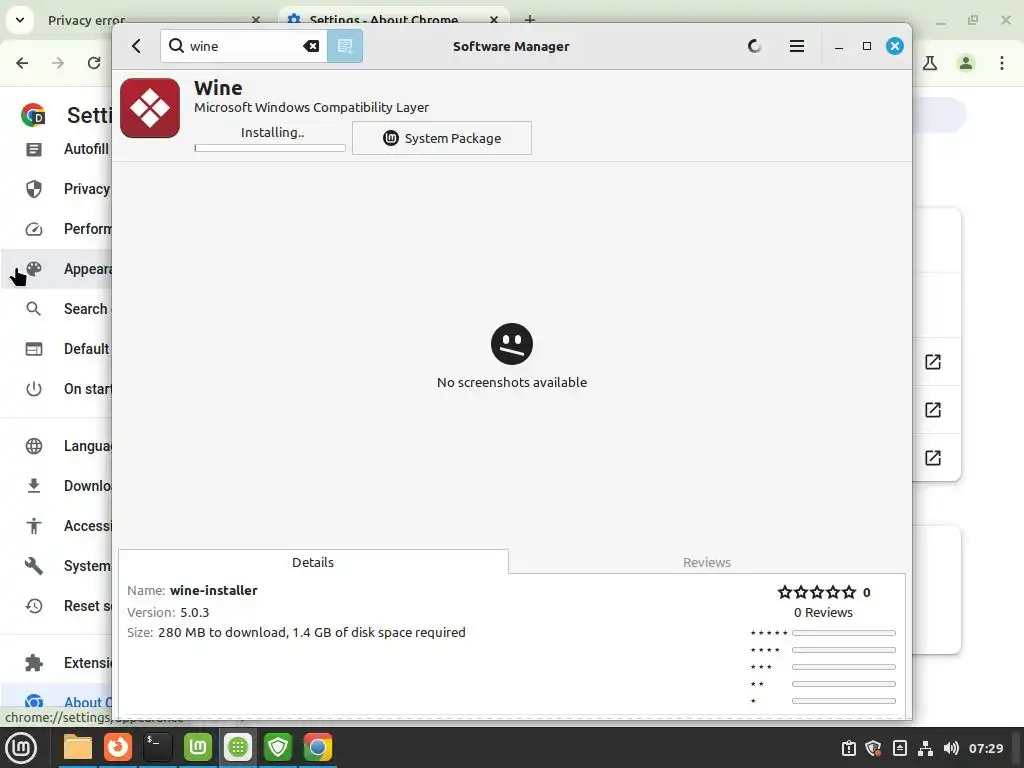The height and width of the screenshot is (768, 1024).
Task: Toggle search in descriptions button
Action: pos(345,46)
